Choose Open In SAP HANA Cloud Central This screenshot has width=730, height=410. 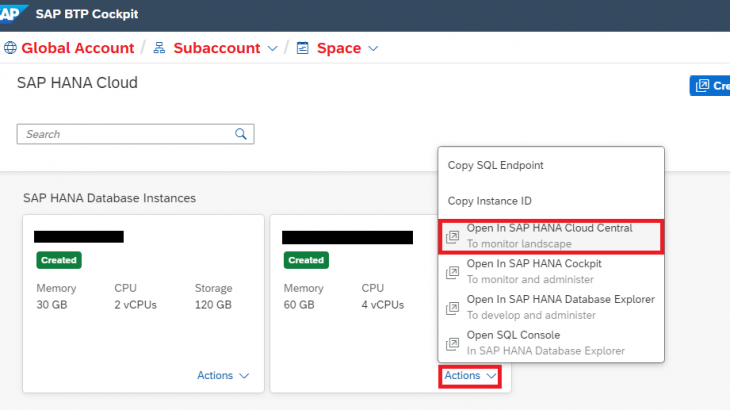[x=549, y=229]
